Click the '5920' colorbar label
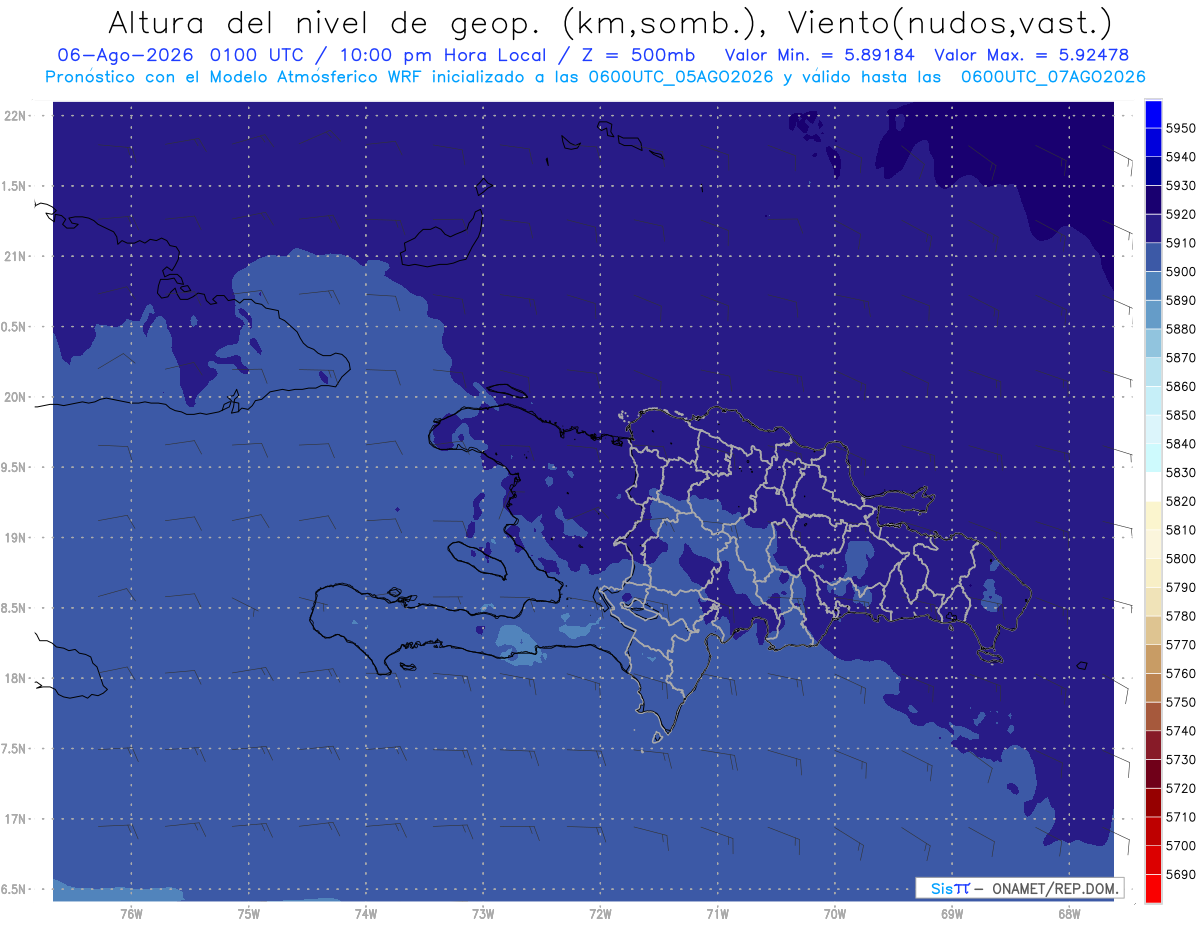Viewport: 1200px width, 927px height. (x=1181, y=214)
